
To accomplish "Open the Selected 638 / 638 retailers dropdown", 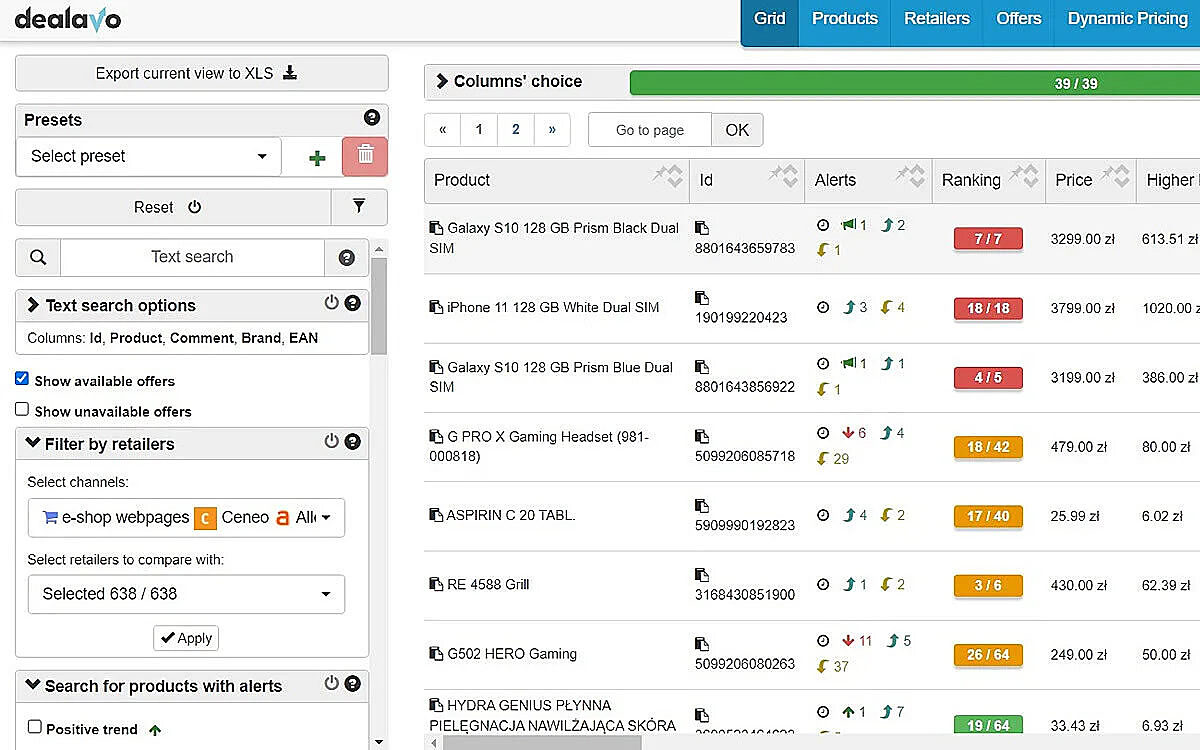I will pyautogui.click(x=186, y=594).
